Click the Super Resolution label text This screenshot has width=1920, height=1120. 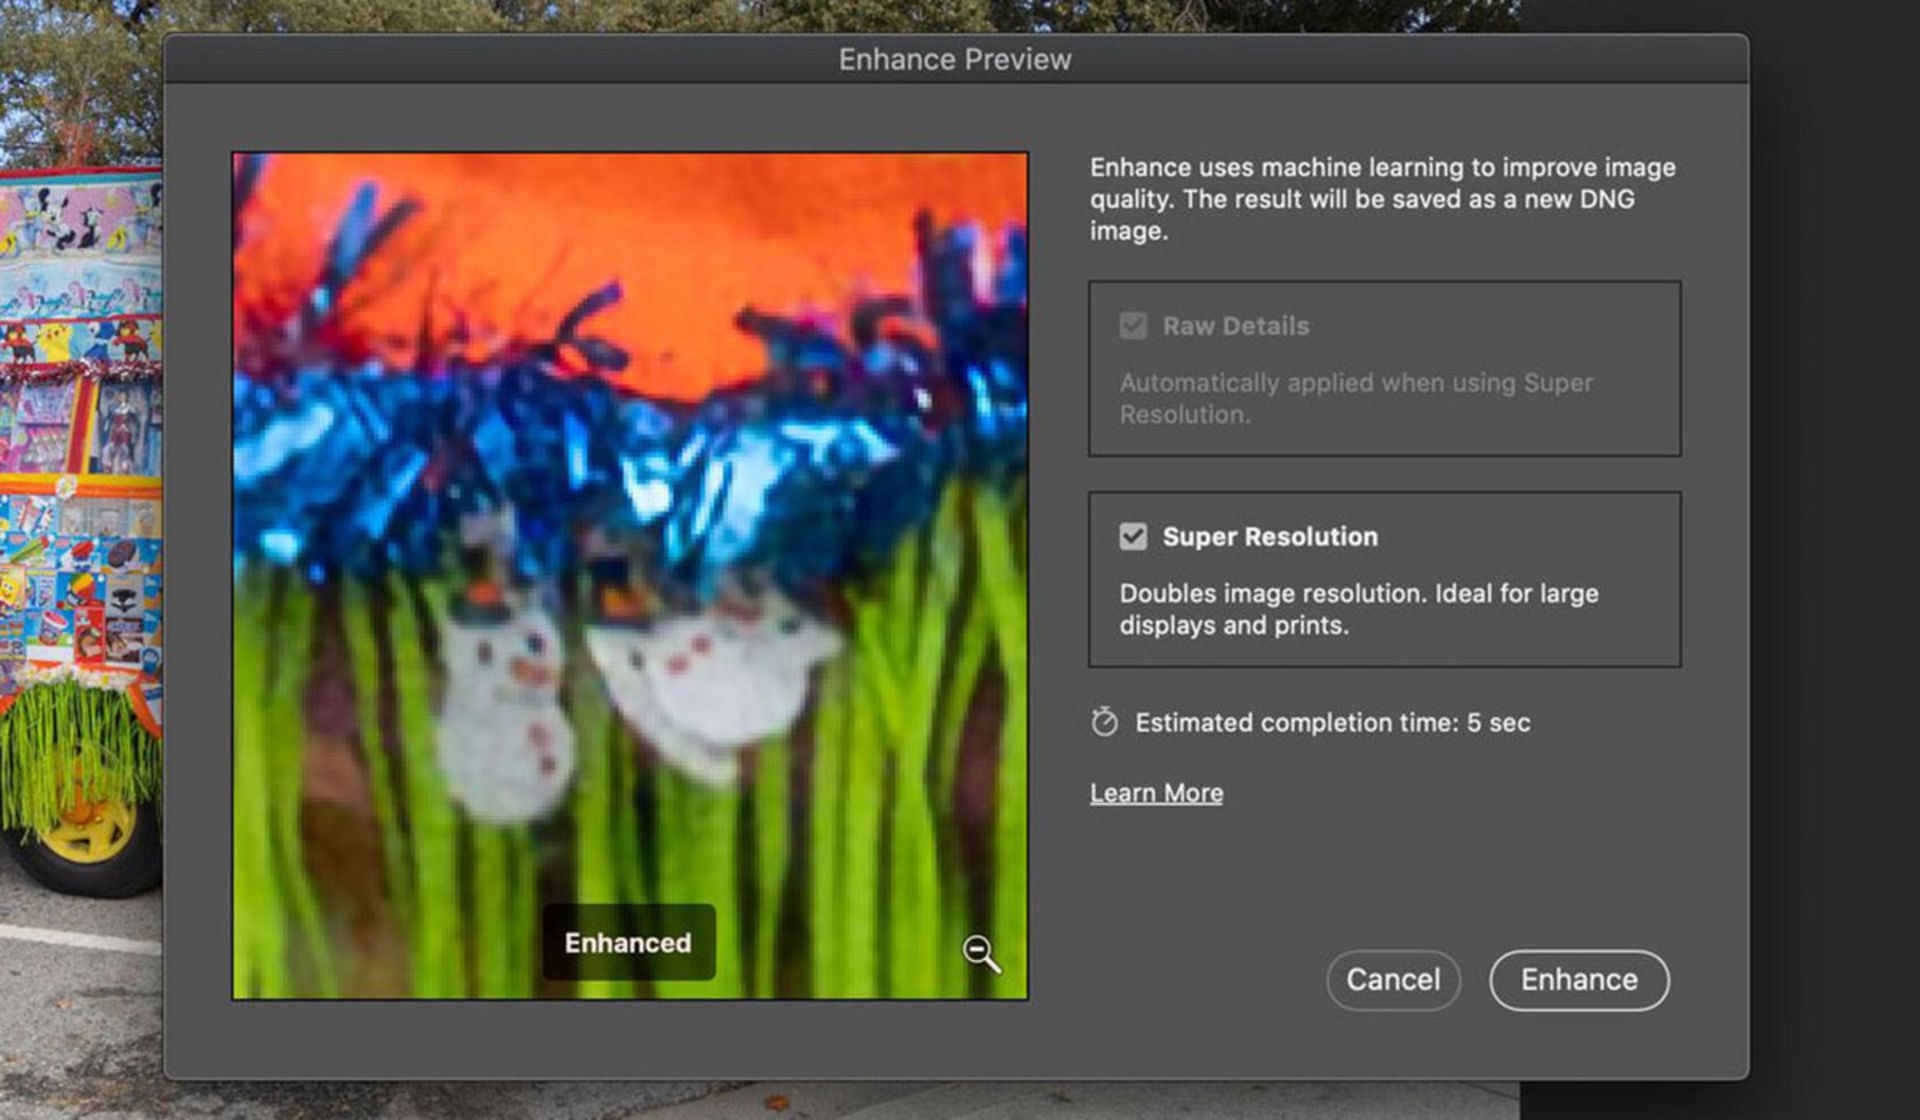[x=1269, y=537]
